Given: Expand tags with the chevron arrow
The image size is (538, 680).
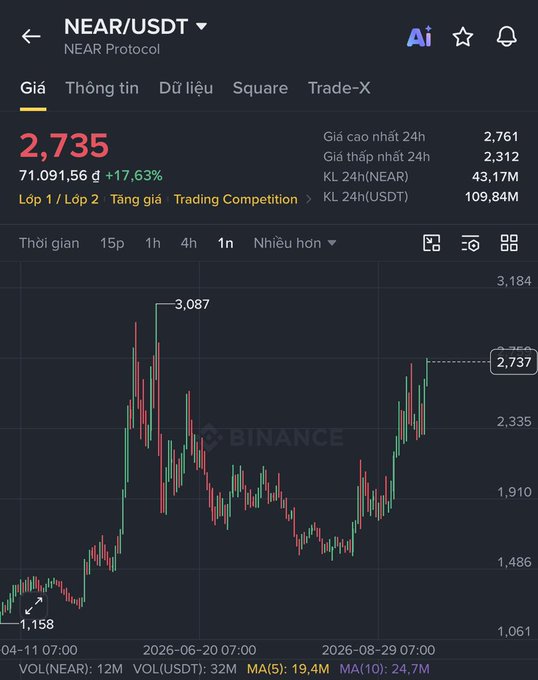Looking at the screenshot, I should 309,199.
